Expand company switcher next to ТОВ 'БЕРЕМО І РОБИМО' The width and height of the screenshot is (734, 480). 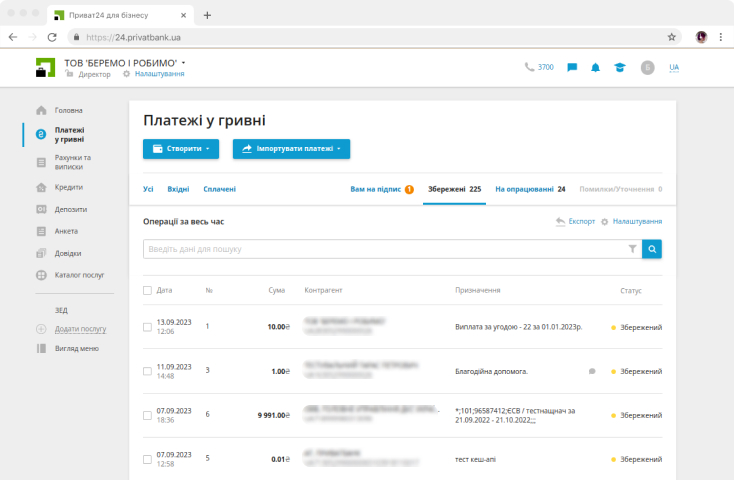click(184, 63)
